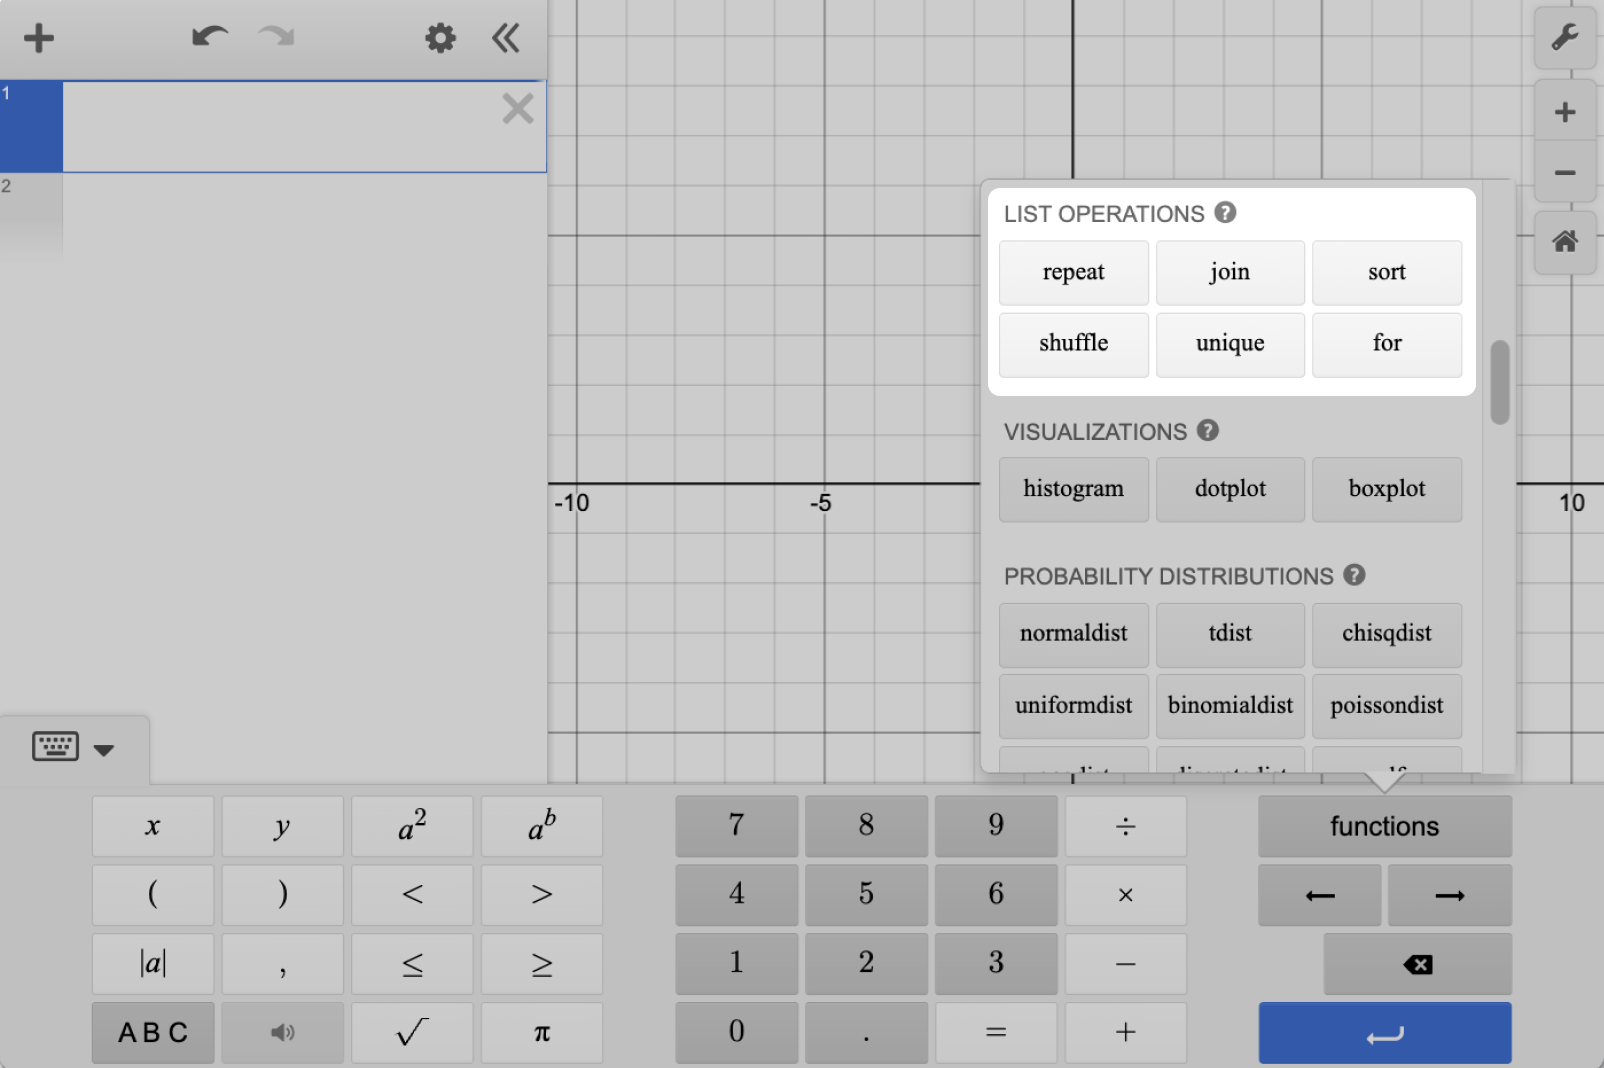Toggle the on-screen keyboard icon
Image resolution: width=1604 pixels, height=1068 pixels.
[56, 747]
